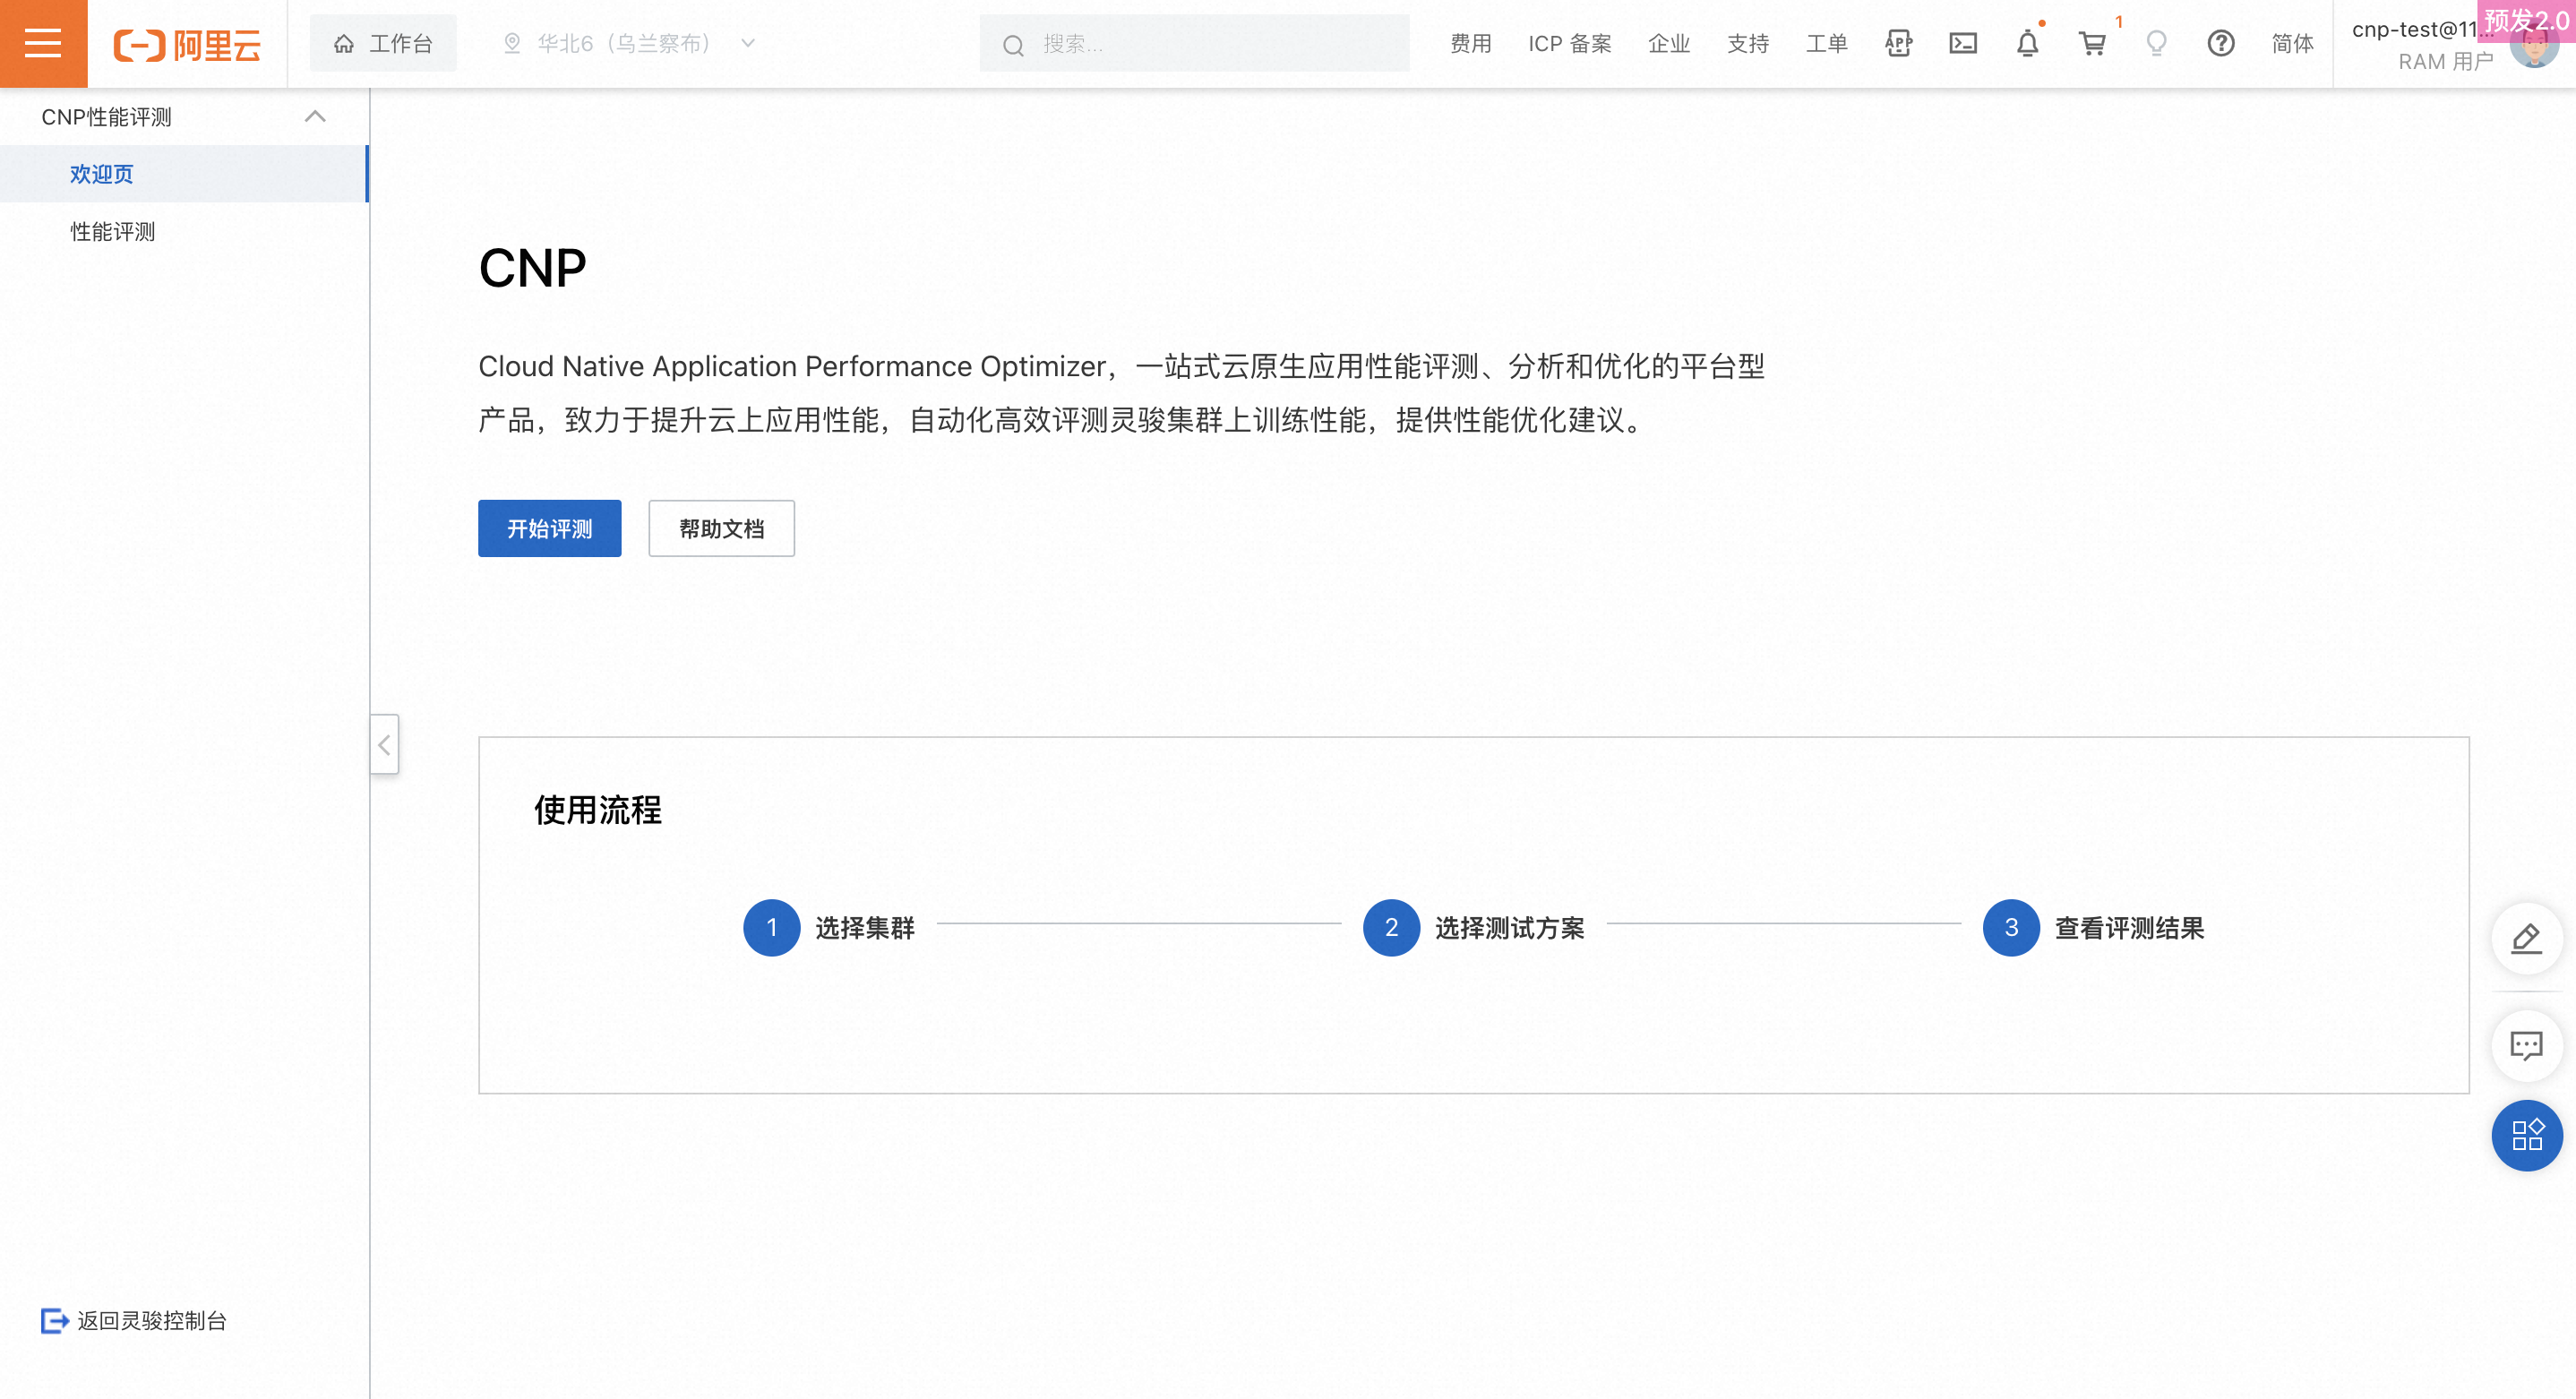Click the 帮助文档 button

click(x=721, y=528)
